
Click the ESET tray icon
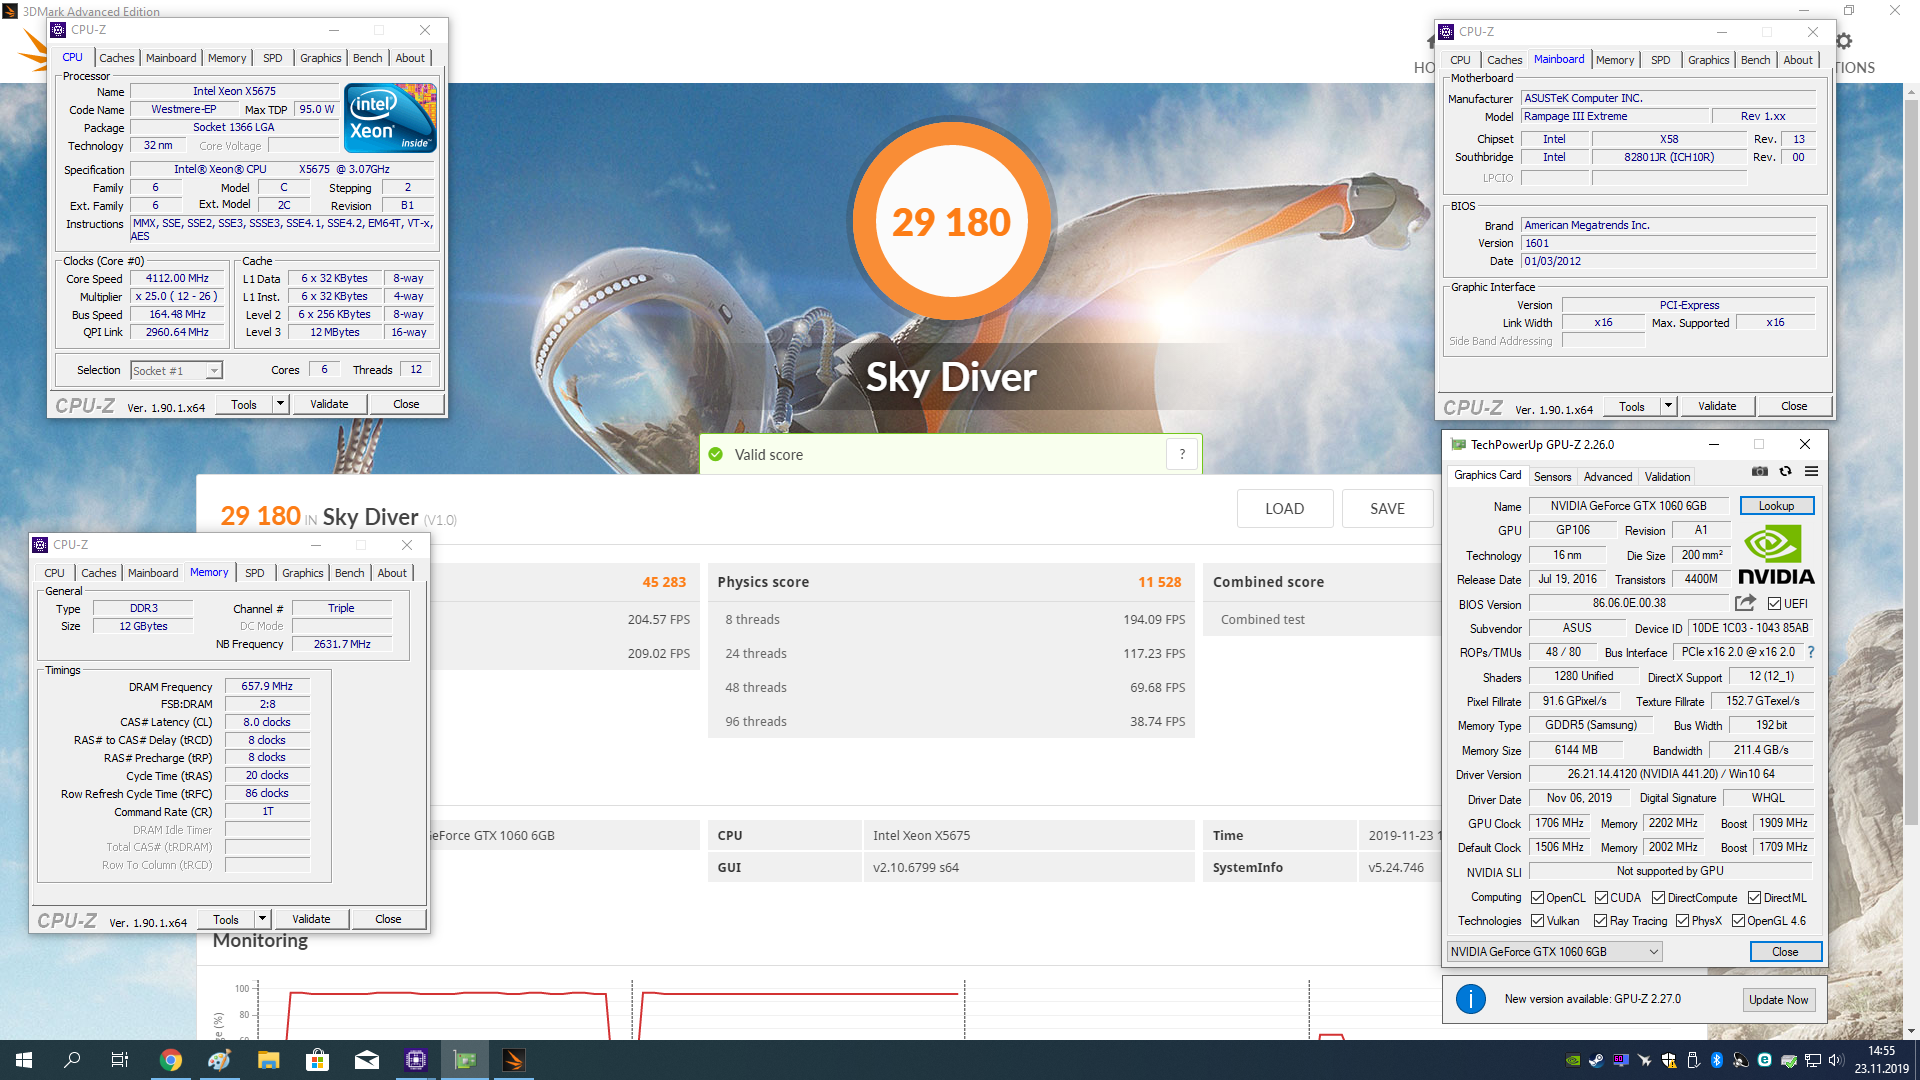click(x=1764, y=1060)
